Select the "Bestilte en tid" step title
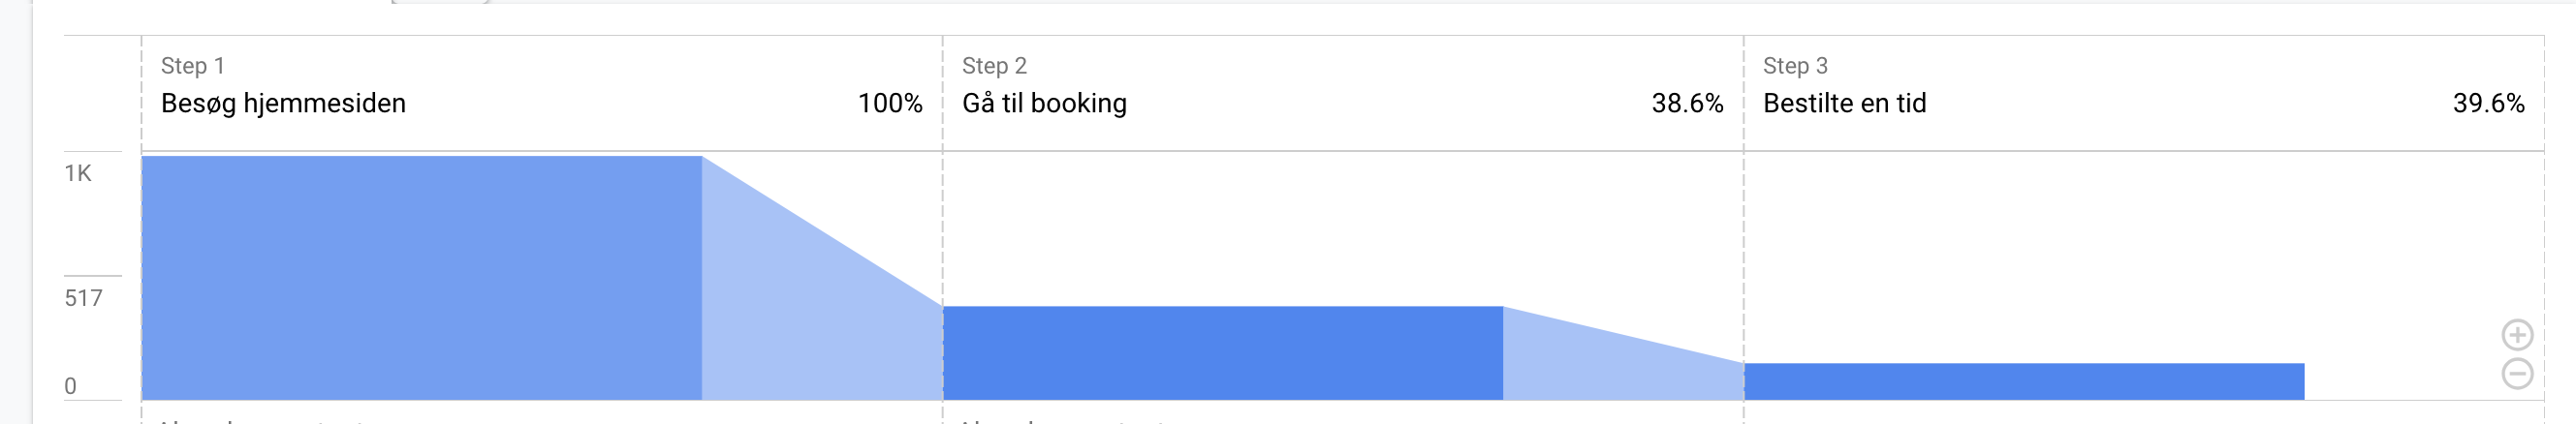Screen dimensions: 2576x424 pos(1844,104)
